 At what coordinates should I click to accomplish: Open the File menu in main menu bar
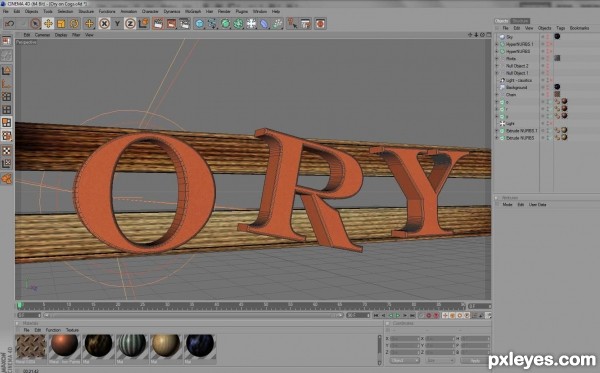click(6, 11)
